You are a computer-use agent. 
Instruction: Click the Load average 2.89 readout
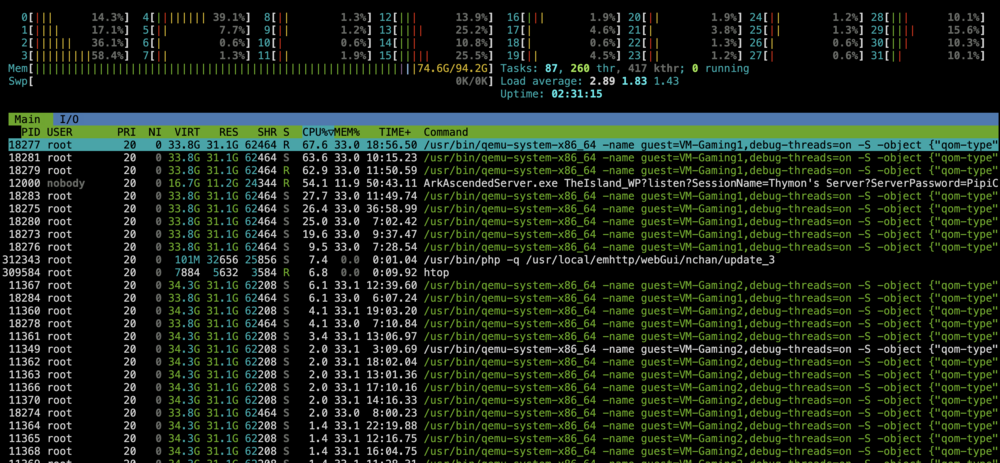pos(590,81)
